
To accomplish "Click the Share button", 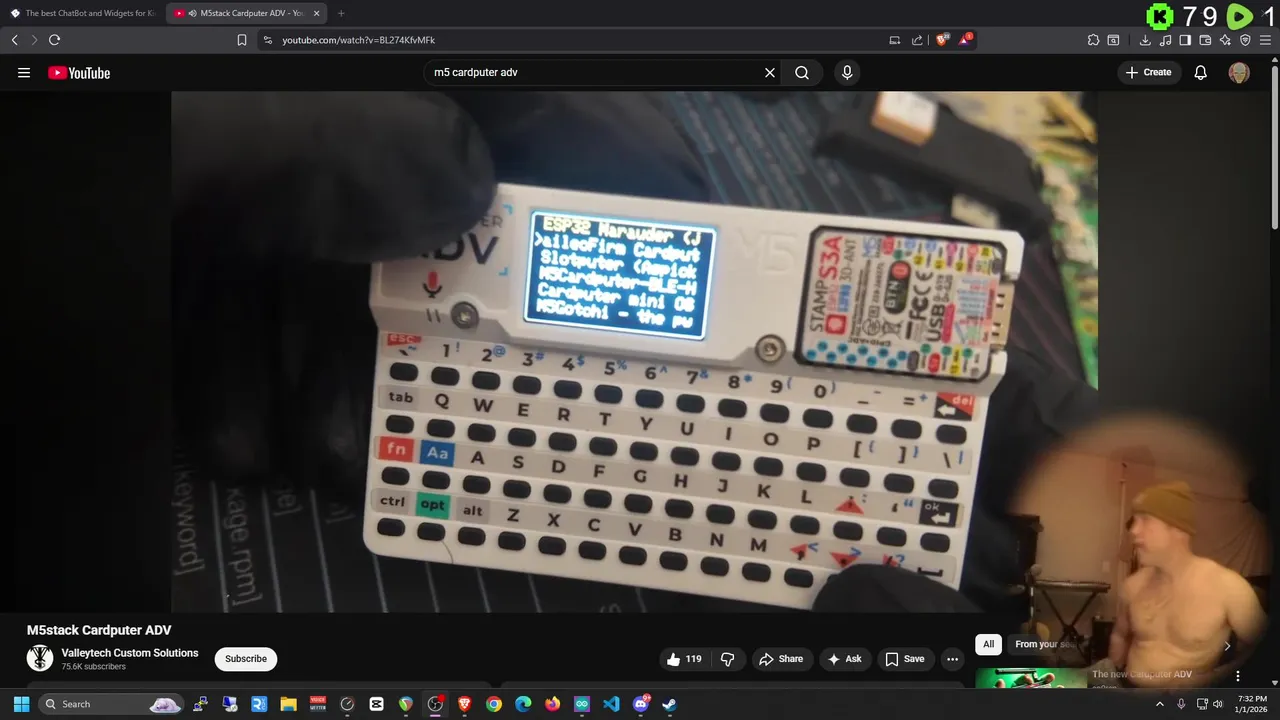I will pos(781,659).
